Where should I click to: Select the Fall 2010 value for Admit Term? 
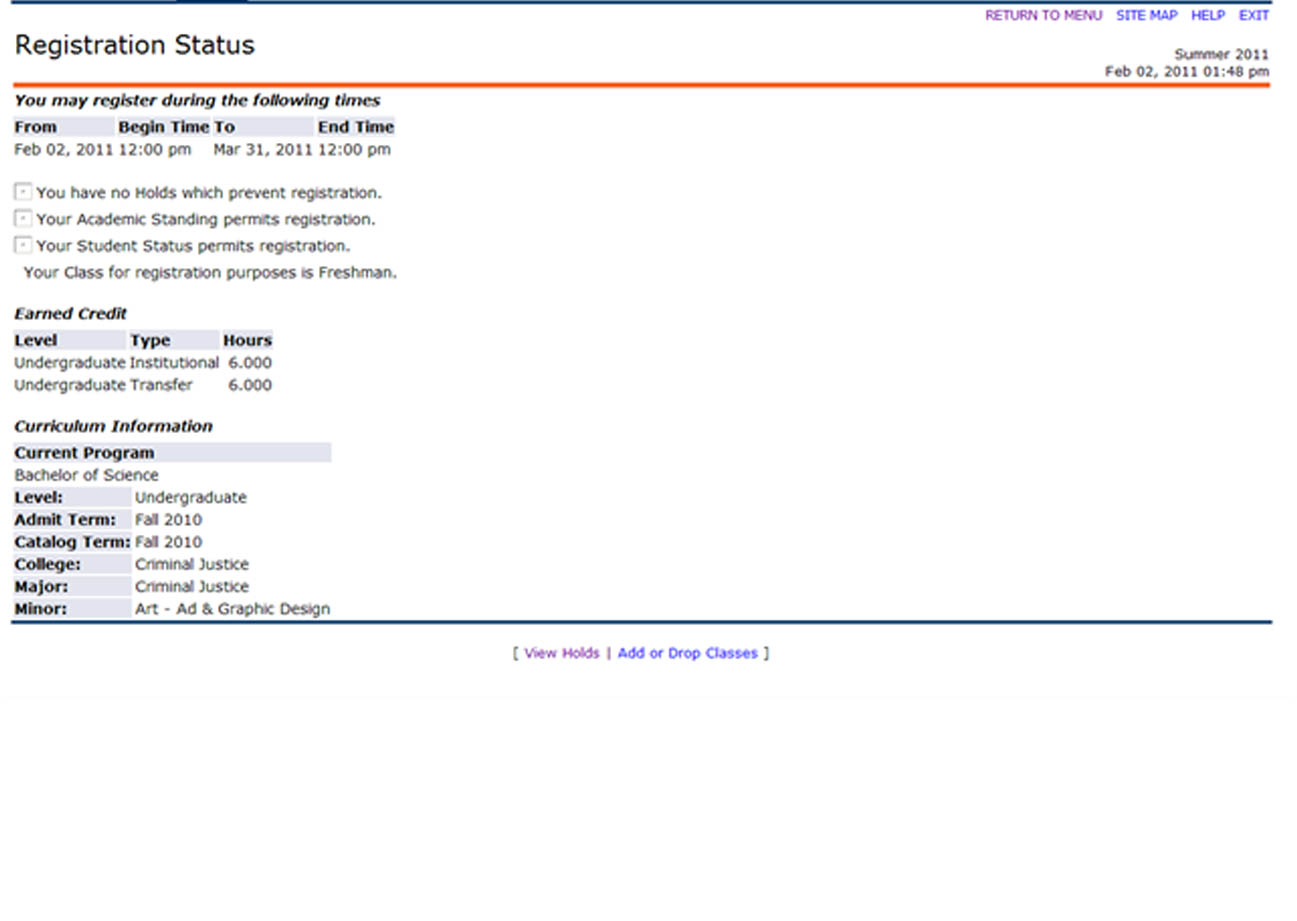[168, 520]
